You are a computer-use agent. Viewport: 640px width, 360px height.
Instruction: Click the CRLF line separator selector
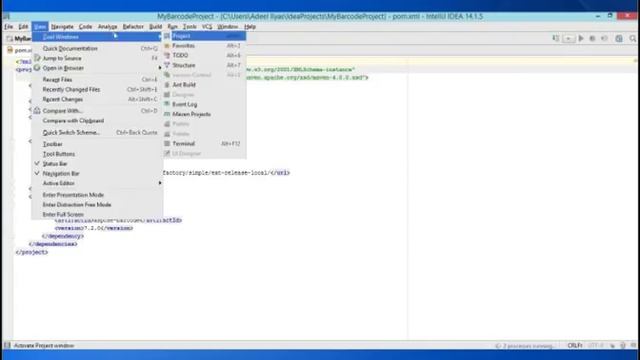(x=574, y=345)
